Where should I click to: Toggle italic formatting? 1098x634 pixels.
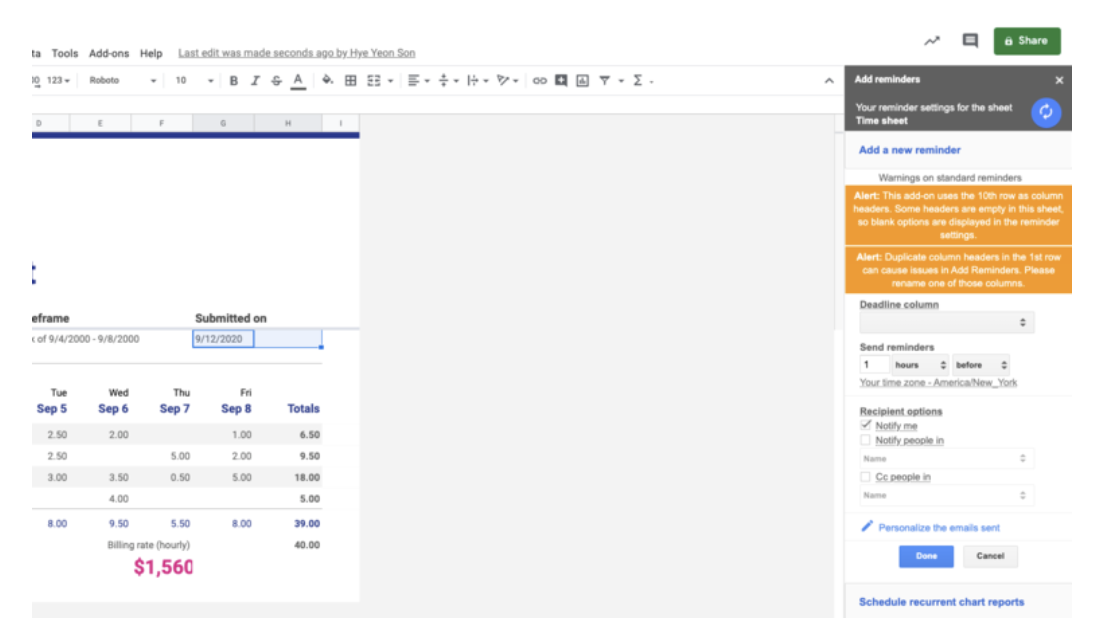coord(255,81)
